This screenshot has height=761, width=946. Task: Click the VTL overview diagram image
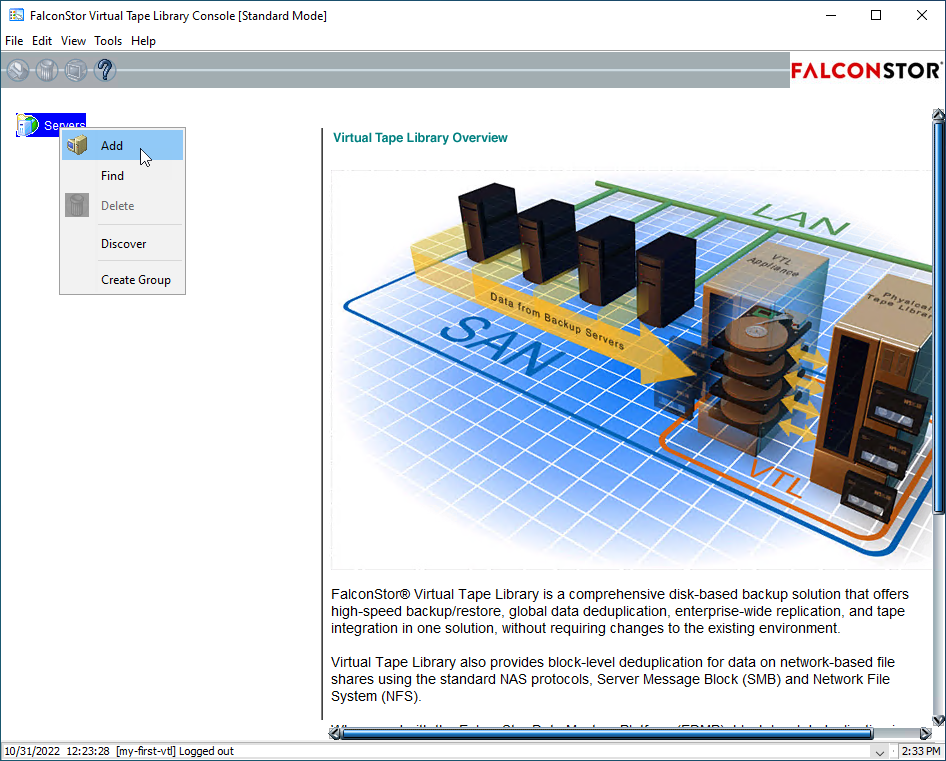[631, 369]
